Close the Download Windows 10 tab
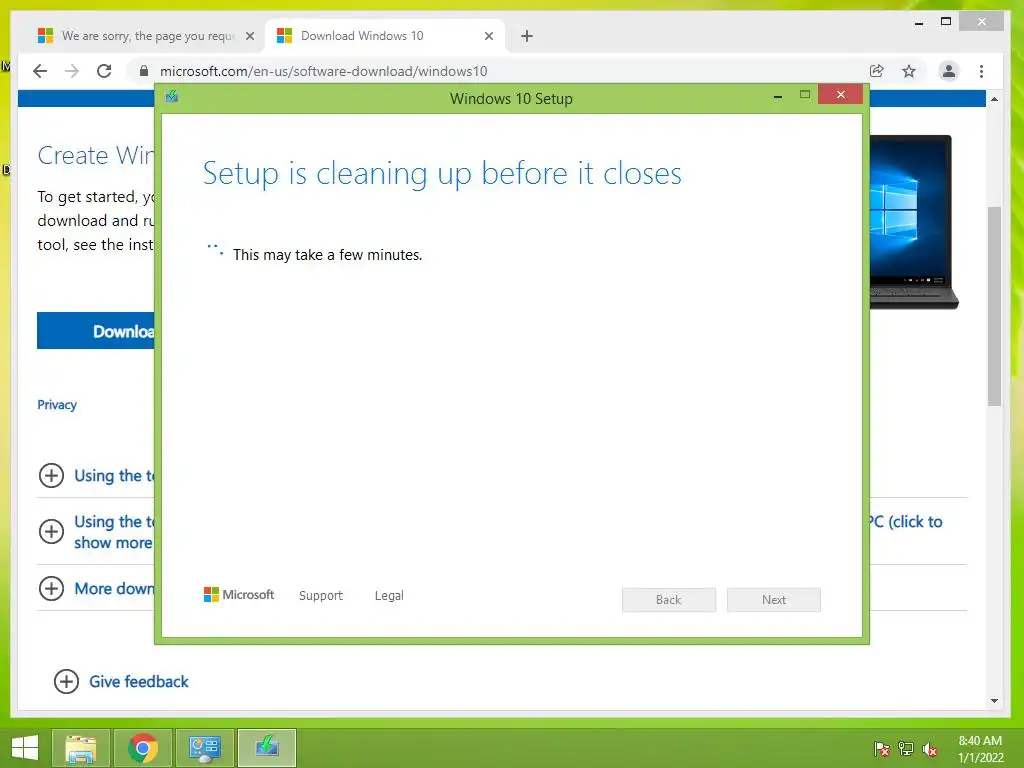The width and height of the screenshot is (1024, 768). point(488,36)
